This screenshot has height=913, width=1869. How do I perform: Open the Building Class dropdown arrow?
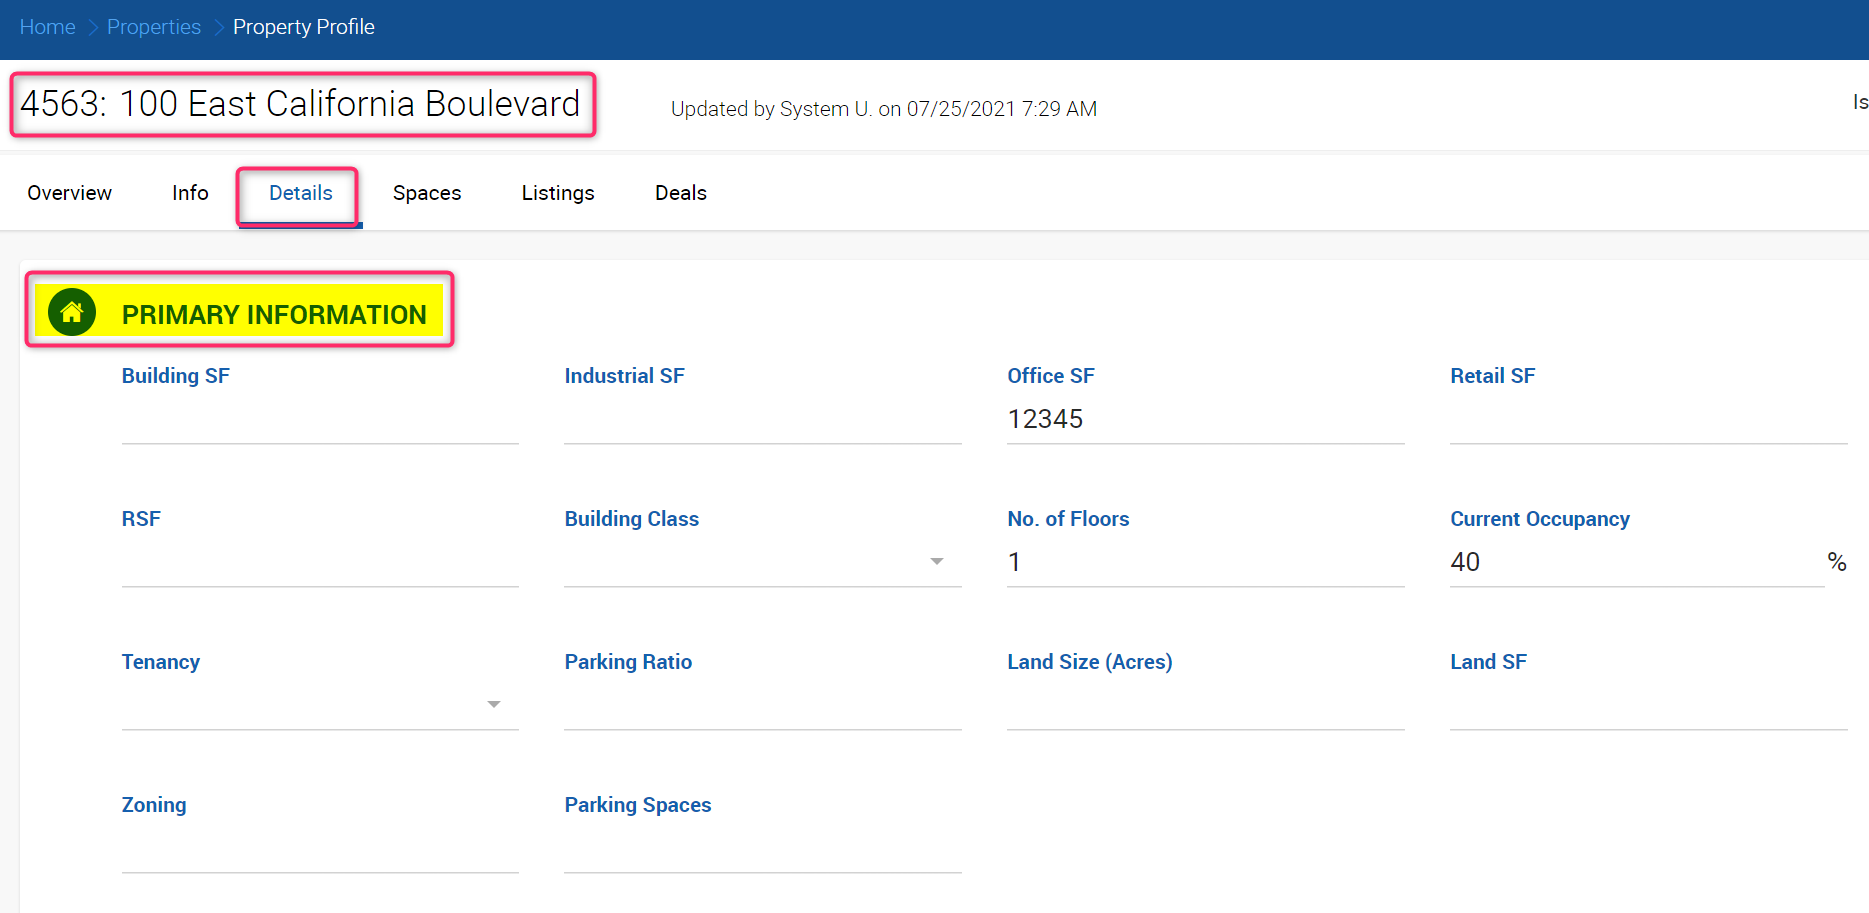tap(937, 561)
